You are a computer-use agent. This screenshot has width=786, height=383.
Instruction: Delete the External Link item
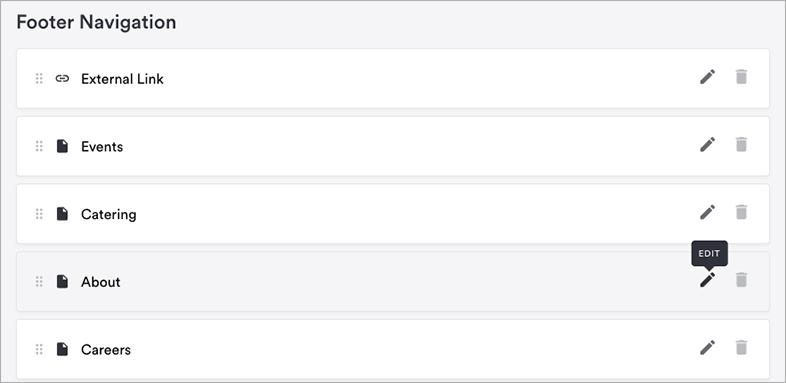click(x=741, y=77)
